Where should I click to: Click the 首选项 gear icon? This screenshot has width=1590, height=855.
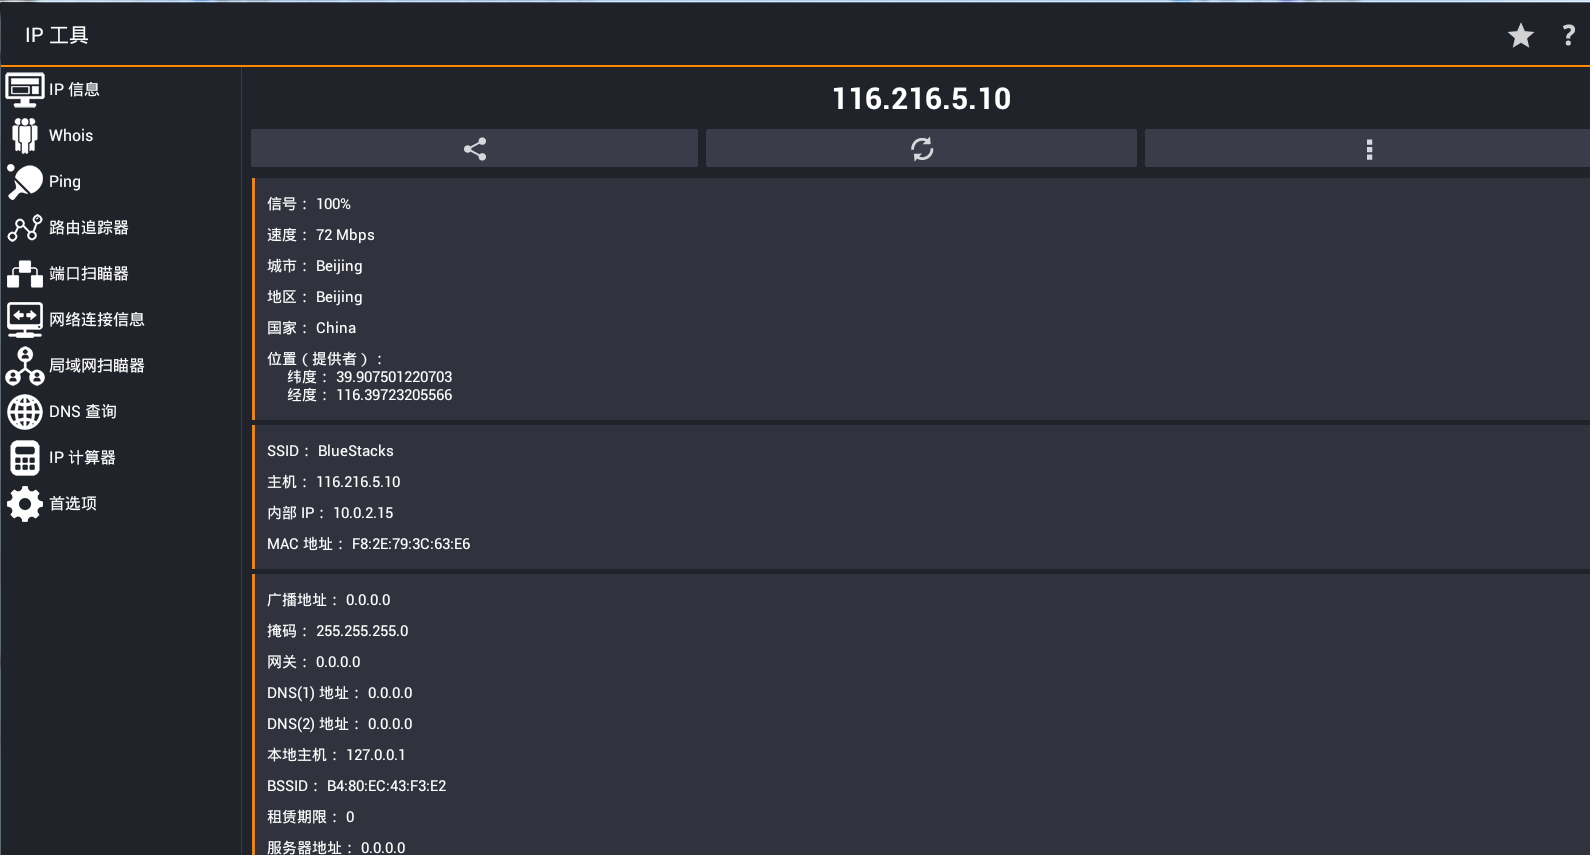click(x=25, y=503)
